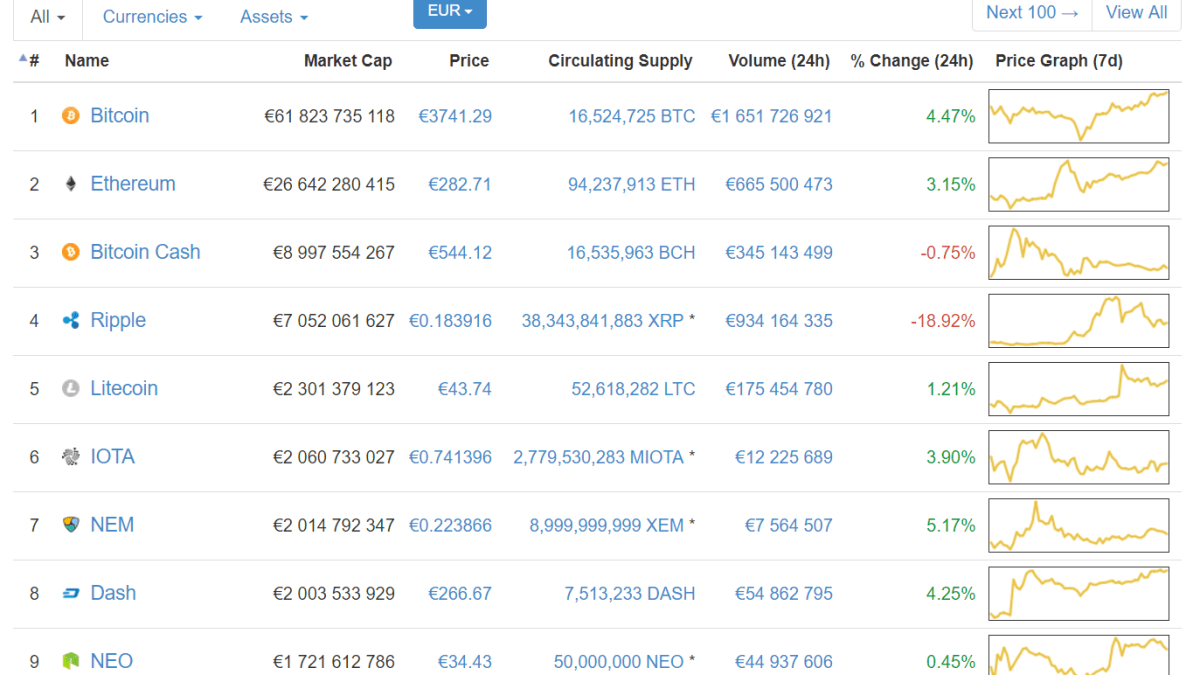Click the Ripple logo icon
Screen dimensions: 1200x675
[x=70, y=320]
